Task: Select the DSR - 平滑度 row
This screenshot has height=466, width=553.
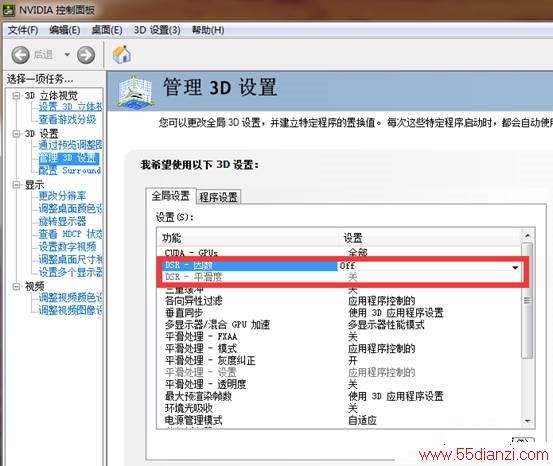Action: pyautogui.click(x=340, y=277)
